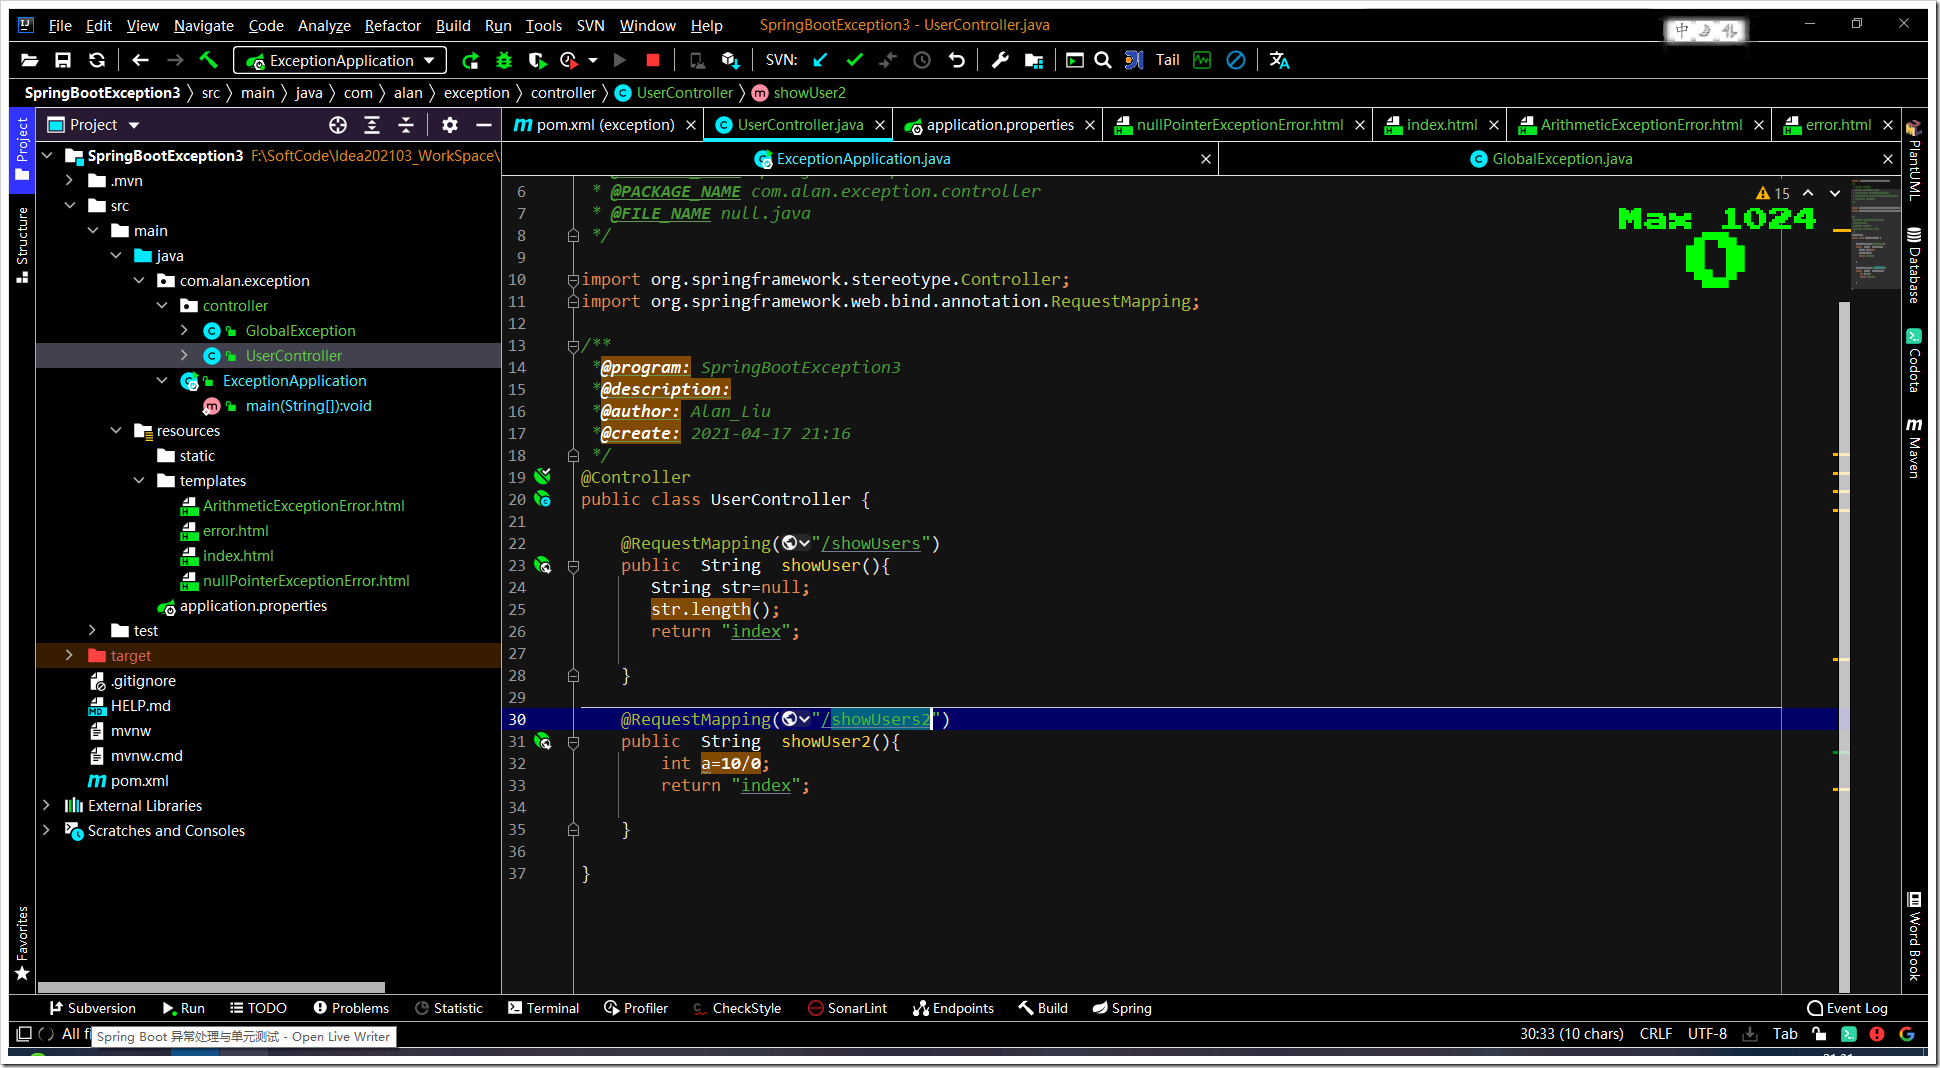Jump to next highlighted warning arrow
This screenshot has height=1068, width=1940.
[1835, 193]
